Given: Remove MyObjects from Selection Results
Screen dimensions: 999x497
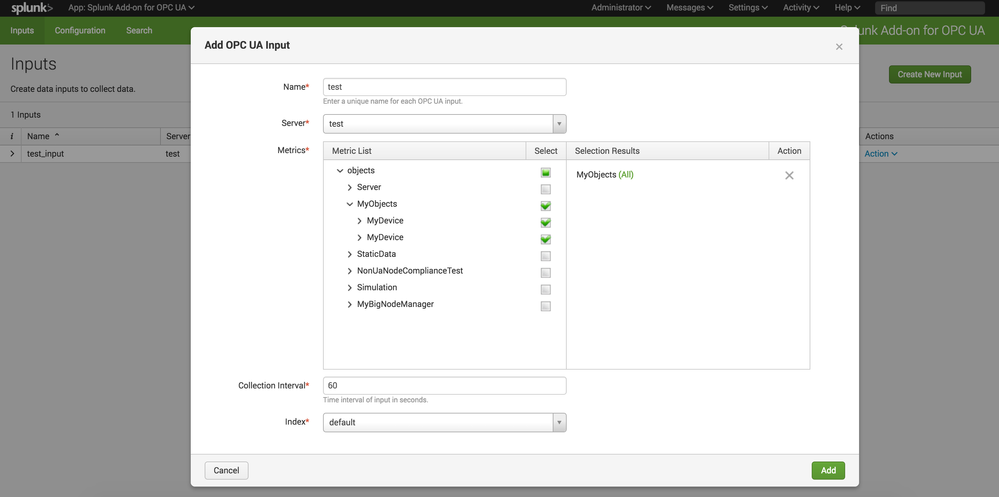Looking at the screenshot, I should coord(789,175).
